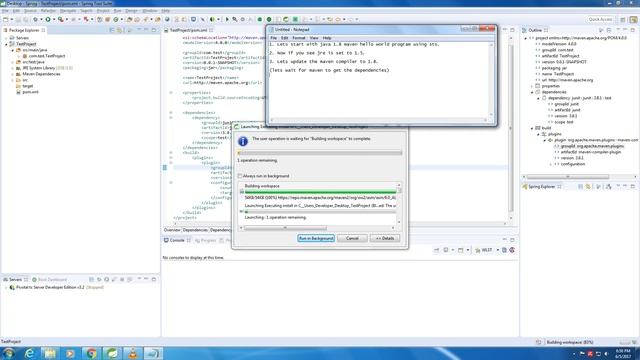The image size is (640, 360).
Task: Switch to the Package Explorer tab
Action: (x=24, y=30)
